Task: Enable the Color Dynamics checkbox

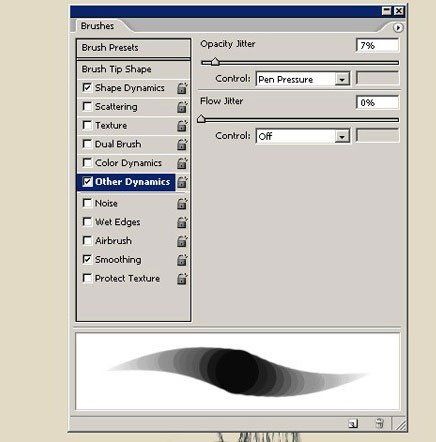Action: (x=87, y=162)
